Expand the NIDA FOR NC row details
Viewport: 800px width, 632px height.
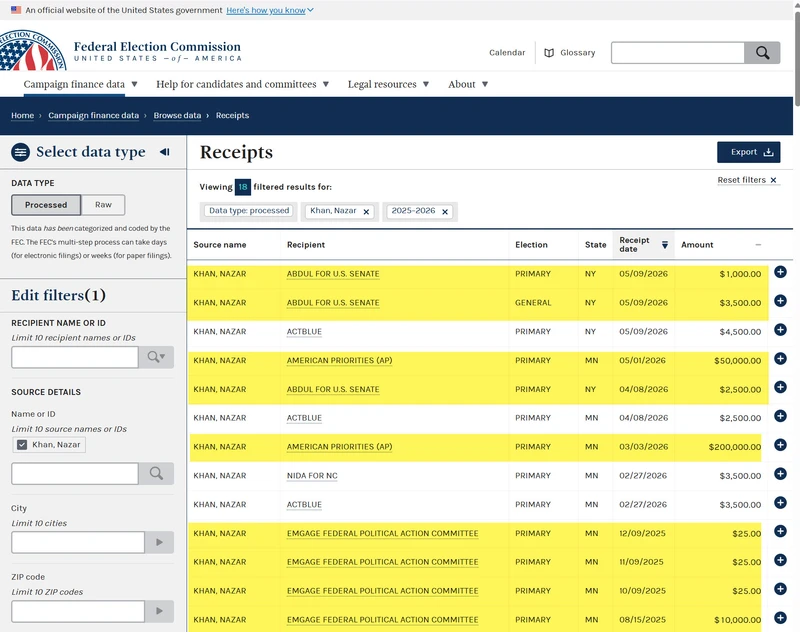[780, 474]
